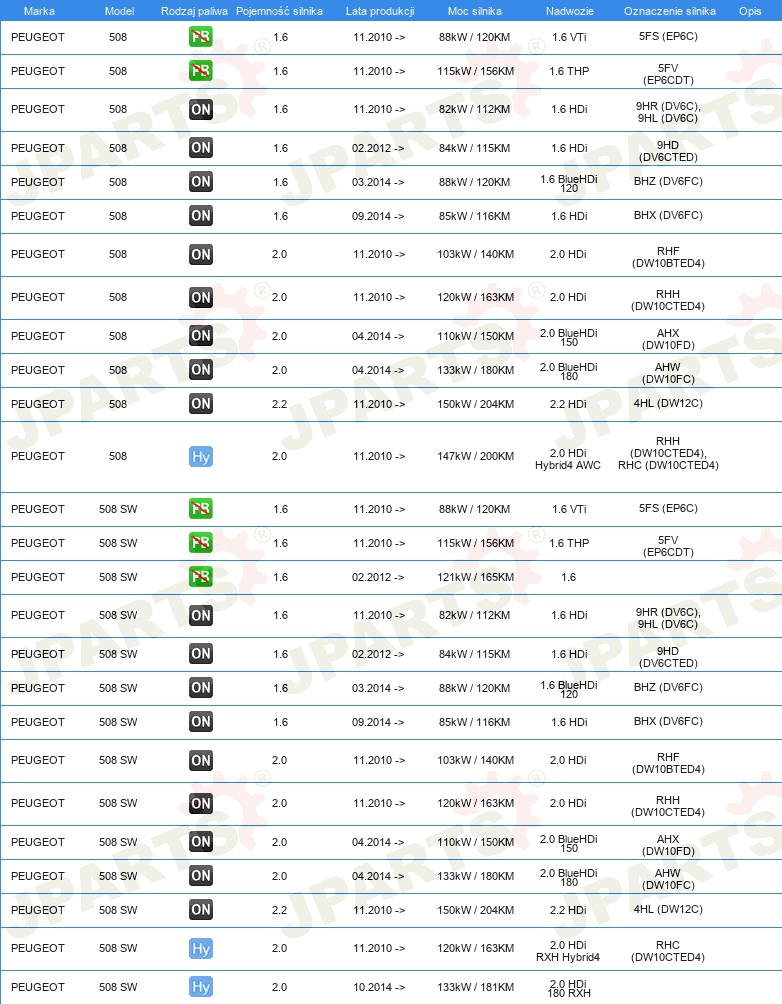Select the 133kW / 181KM power cell

475,987
